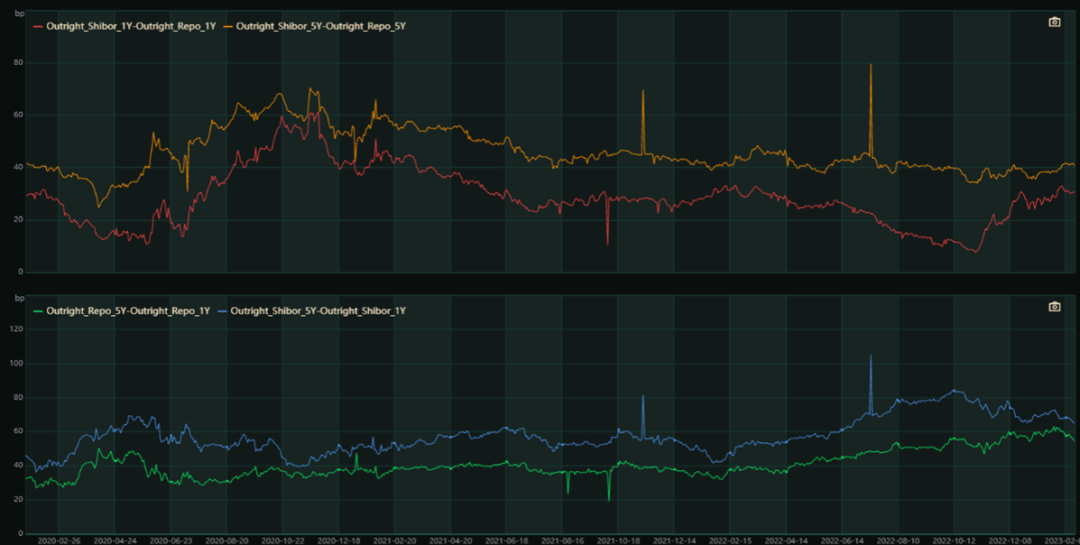1080x545 pixels.
Task: Click the 2021-10-18 date axis label
Action: [619, 541]
